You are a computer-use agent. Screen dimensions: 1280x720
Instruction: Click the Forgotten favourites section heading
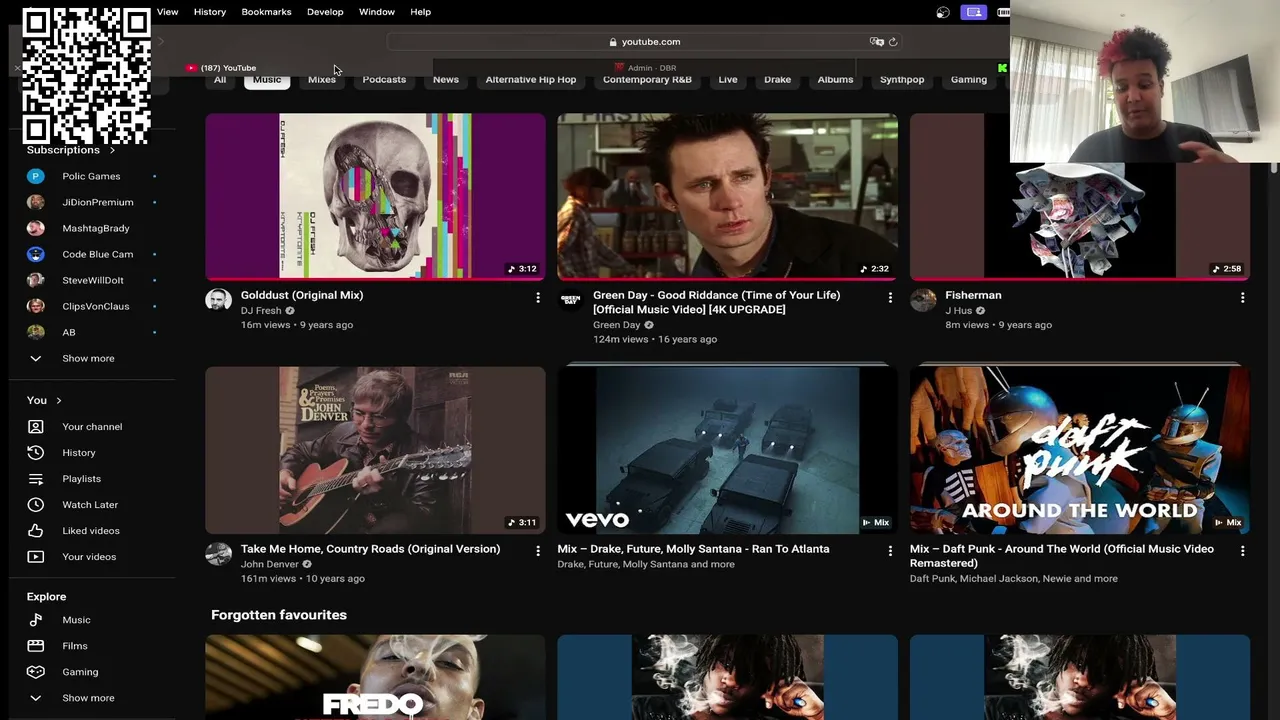click(x=279, y=615)
